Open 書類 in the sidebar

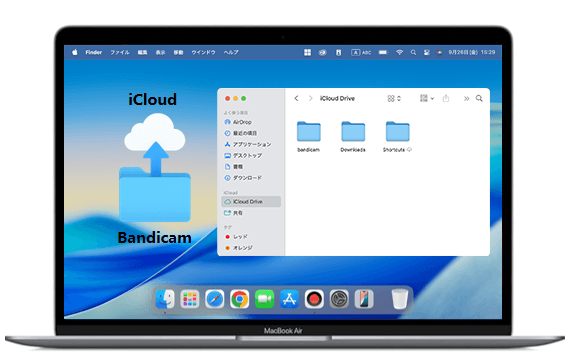point(233,167)
